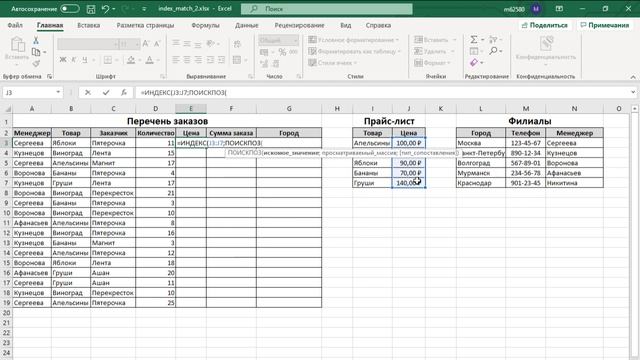640x360 pixels.
Task: Open Форматировать как таблицу dropdown
Action: coord(355,51)
